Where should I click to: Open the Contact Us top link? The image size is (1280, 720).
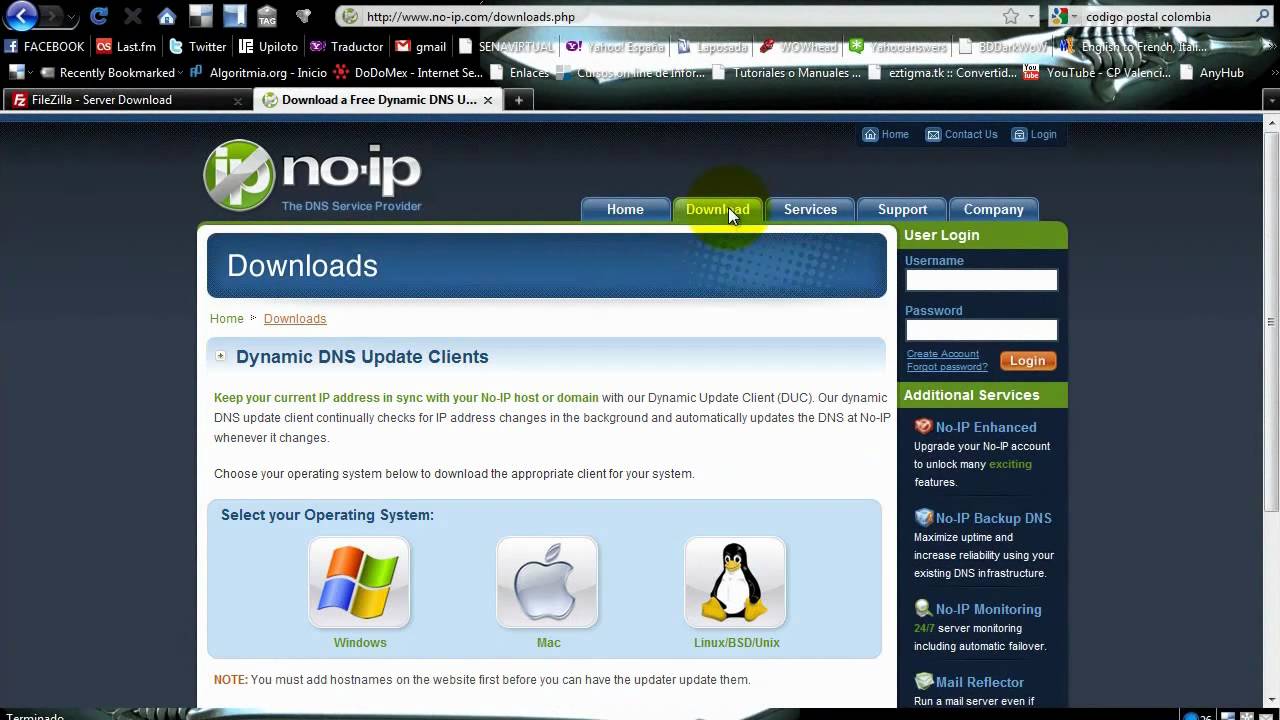coord(962,134)
